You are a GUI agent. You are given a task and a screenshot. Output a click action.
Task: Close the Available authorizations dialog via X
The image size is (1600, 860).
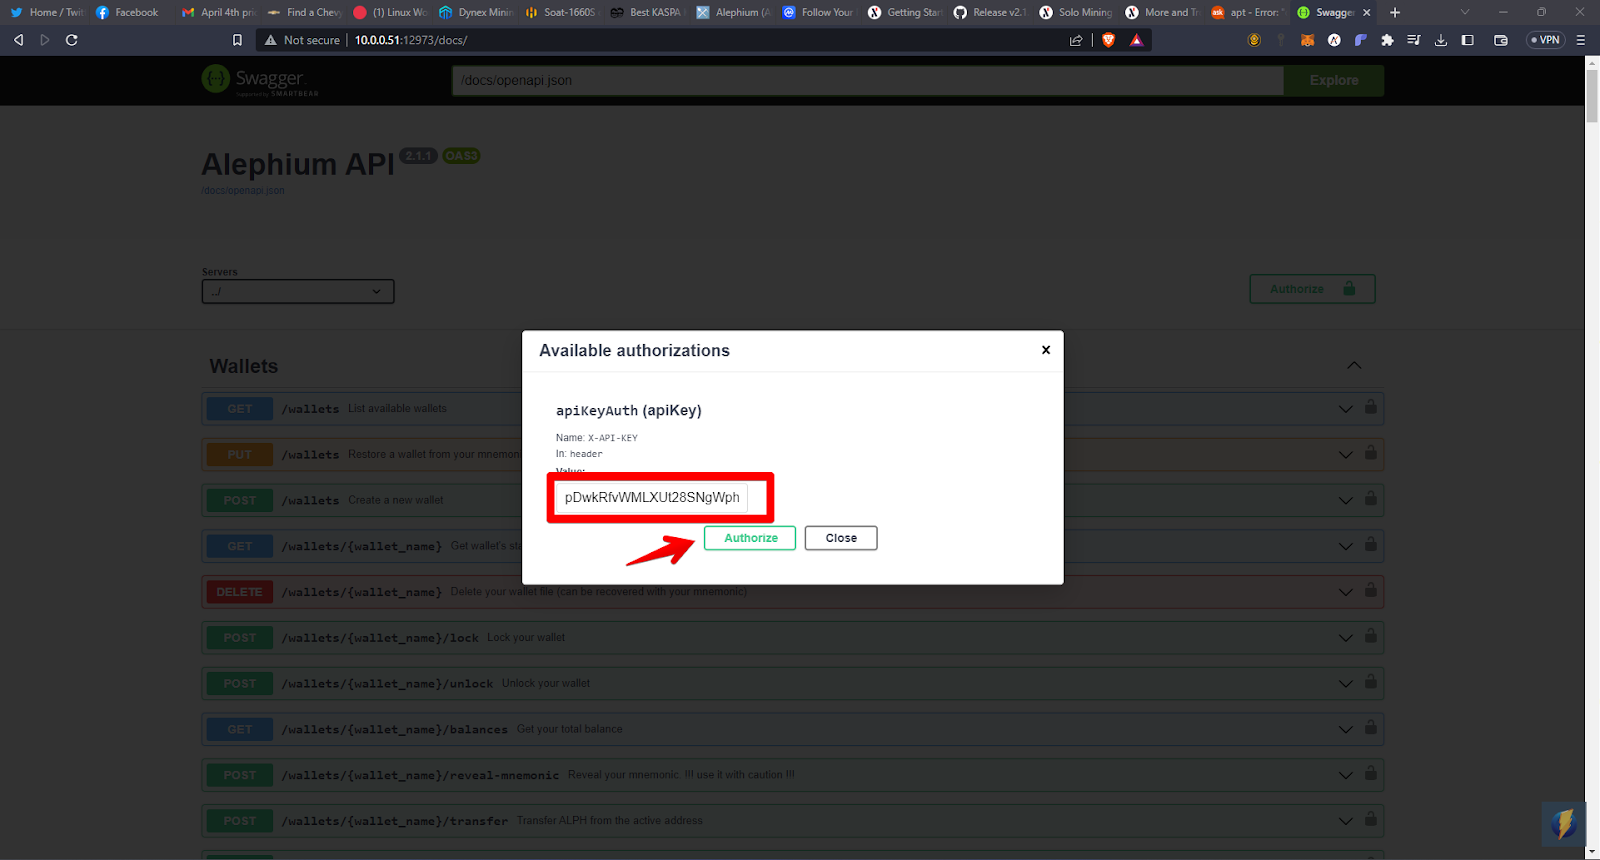[1046, 350]
